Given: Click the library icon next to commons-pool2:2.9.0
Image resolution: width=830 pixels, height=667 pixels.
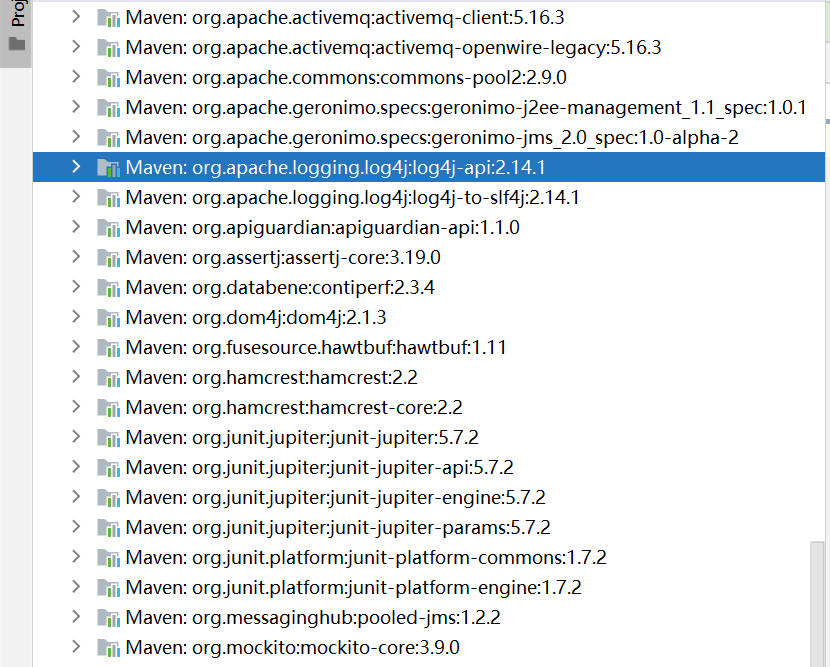Looking at the screenshot, I should point(108,77).
